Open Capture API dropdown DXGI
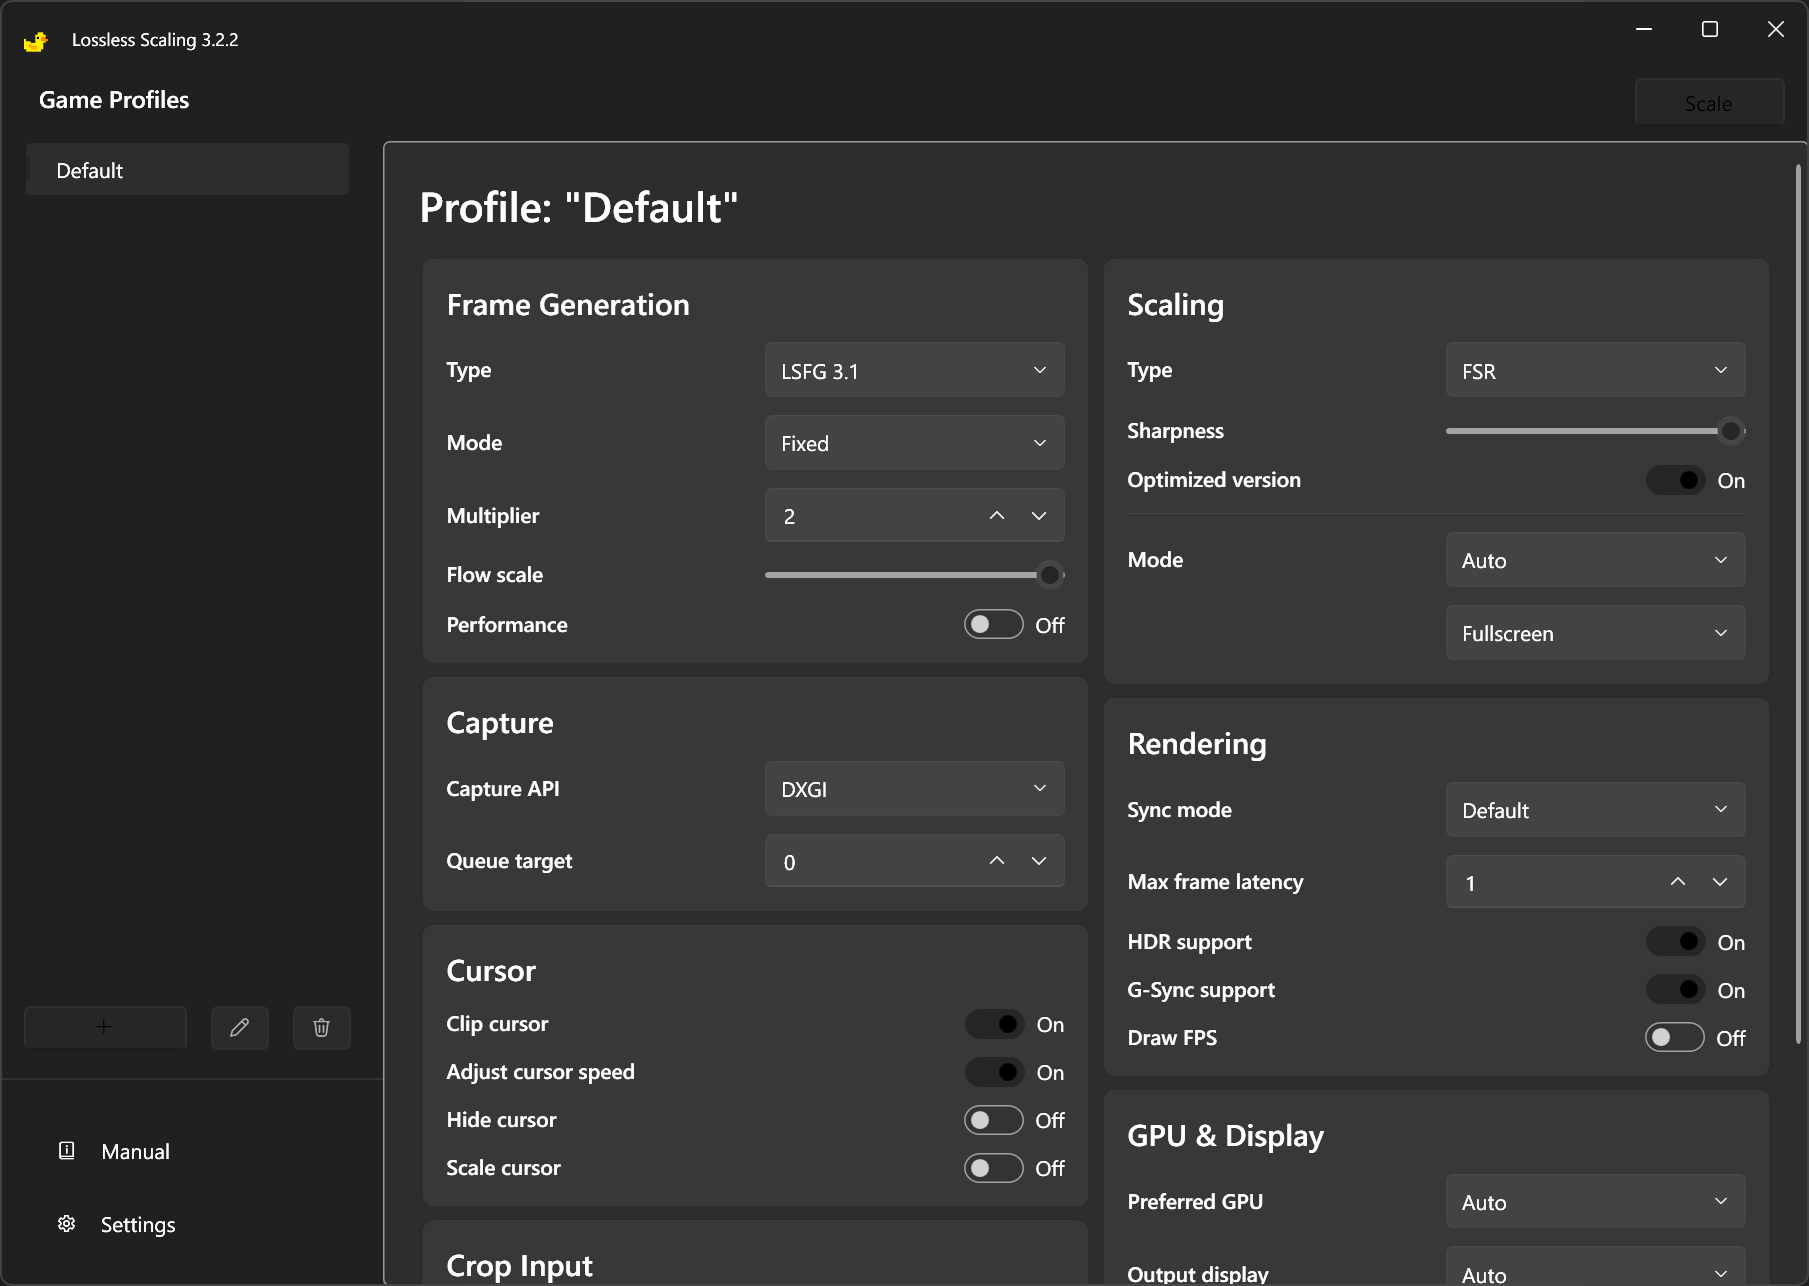1809x1286 pixels. click(x=914, y=789)
